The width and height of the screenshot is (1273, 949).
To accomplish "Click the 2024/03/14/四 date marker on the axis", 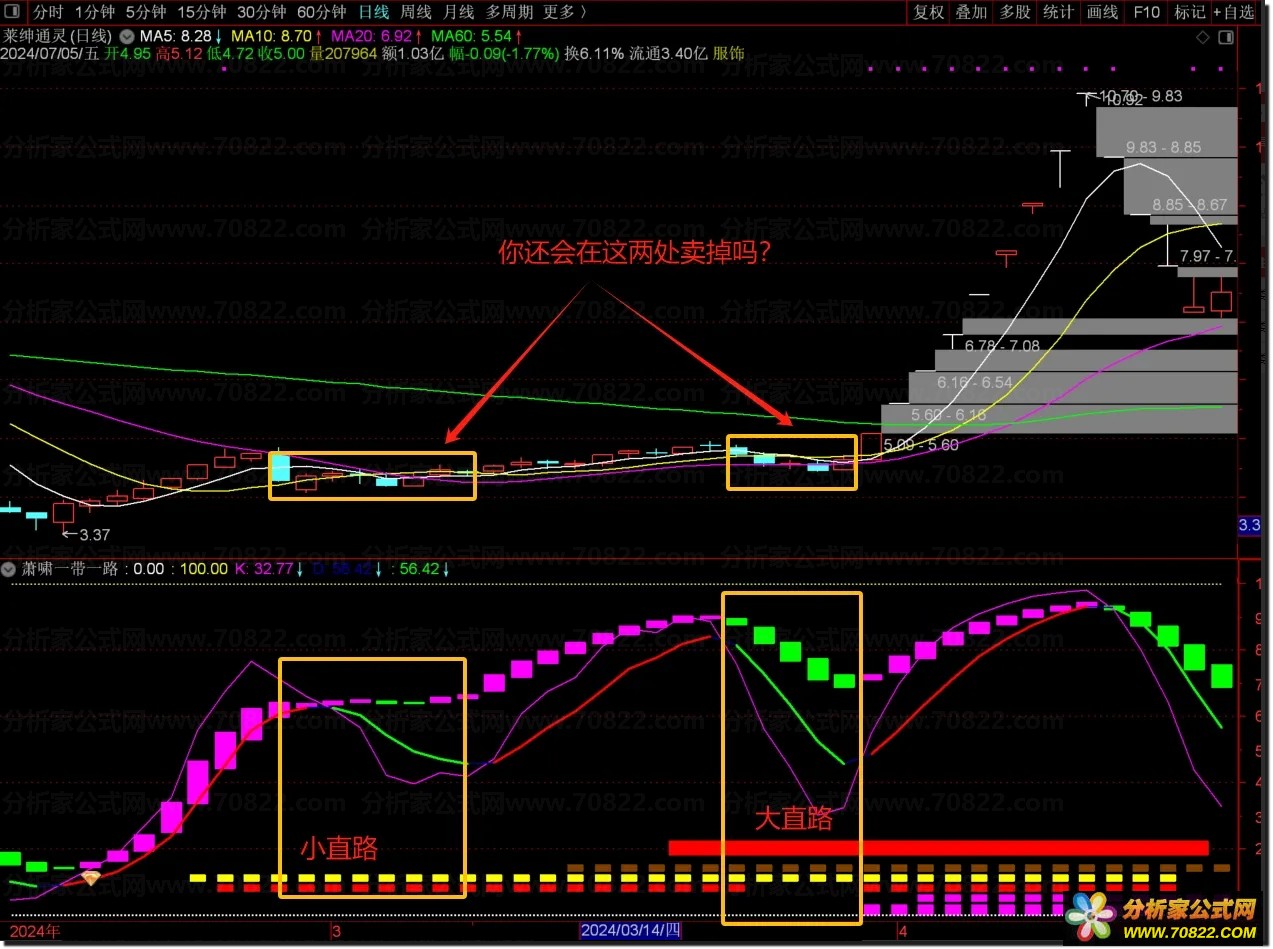I will click(631, 931).
